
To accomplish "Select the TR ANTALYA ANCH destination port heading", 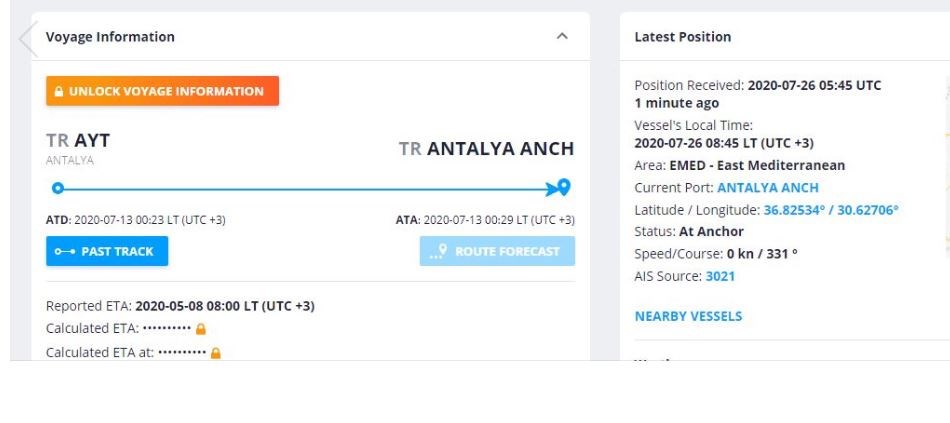I will point(486,149).
